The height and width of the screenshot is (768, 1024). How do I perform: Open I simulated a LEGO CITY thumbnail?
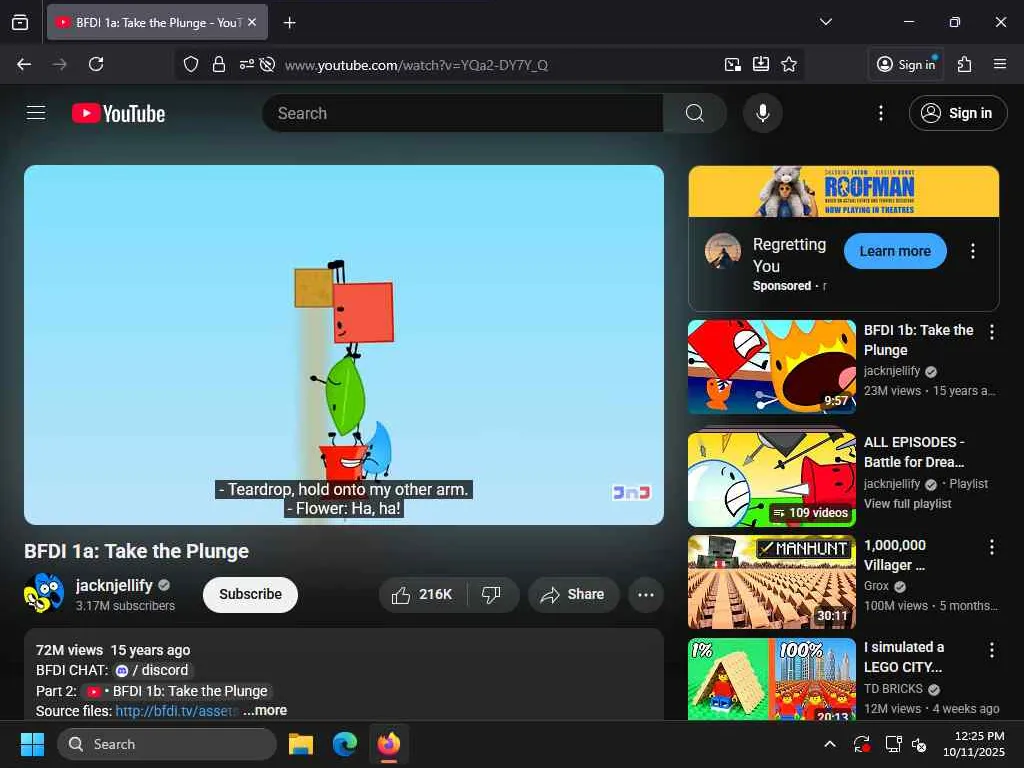coord(772,679)
